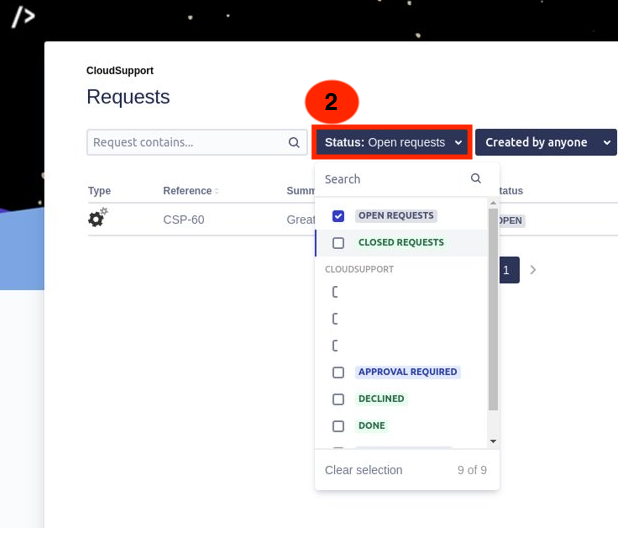The width and height of the screenshot is (621, 544).
Task: Open the Created by anyone dropdown
Action: click(x=545, y=143)
